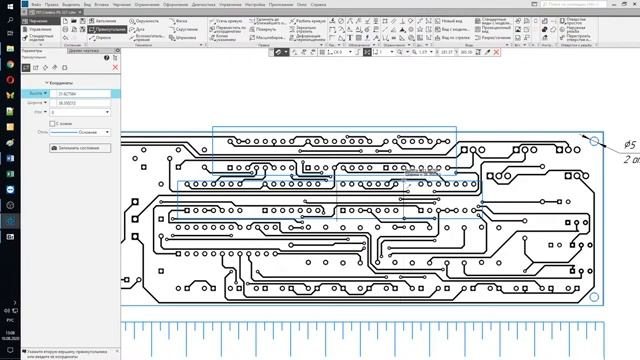
Task: Open Word from Windows taskbar
Action: point(10,158)
